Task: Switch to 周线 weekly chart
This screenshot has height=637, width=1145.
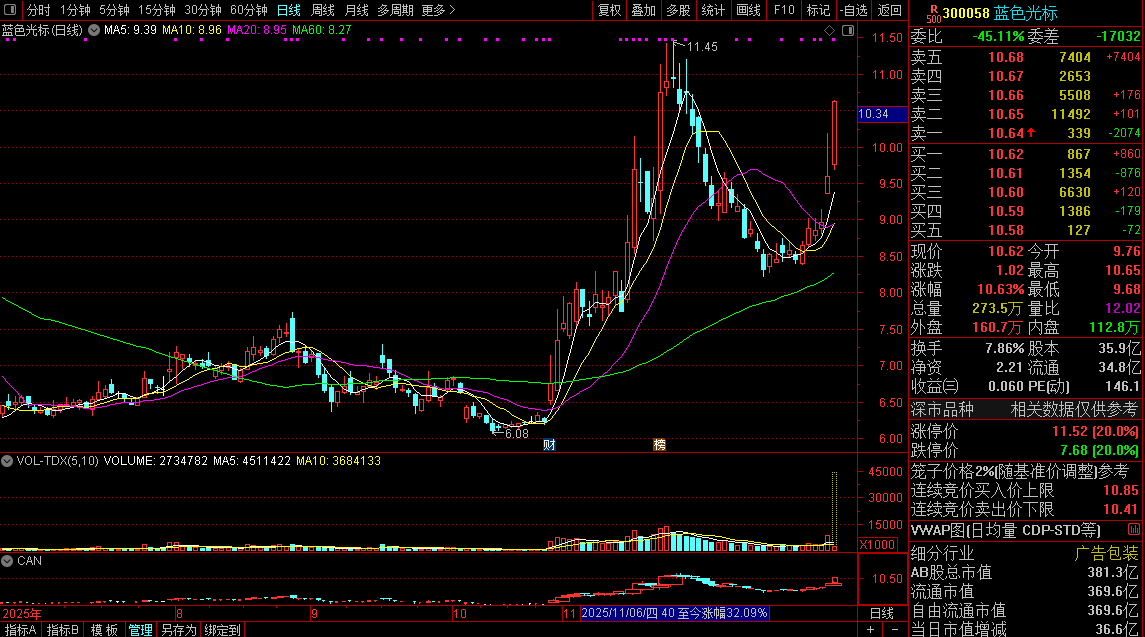Action: coord(323,10)
